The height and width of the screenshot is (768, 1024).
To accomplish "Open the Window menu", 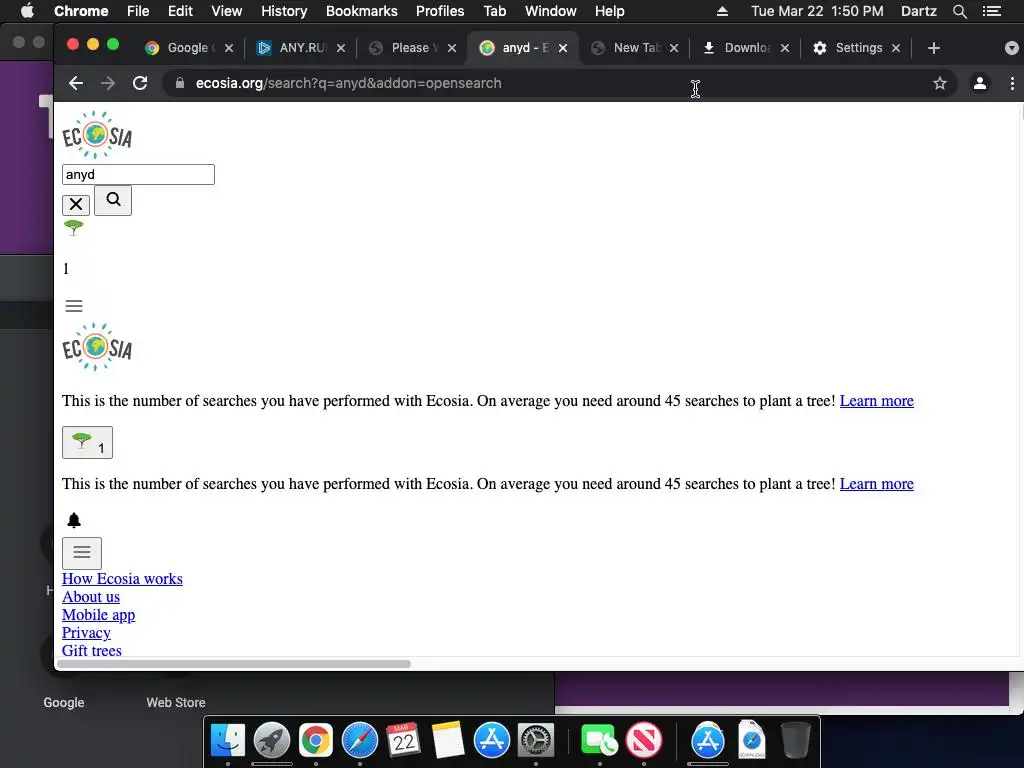I will coord(551,11).
